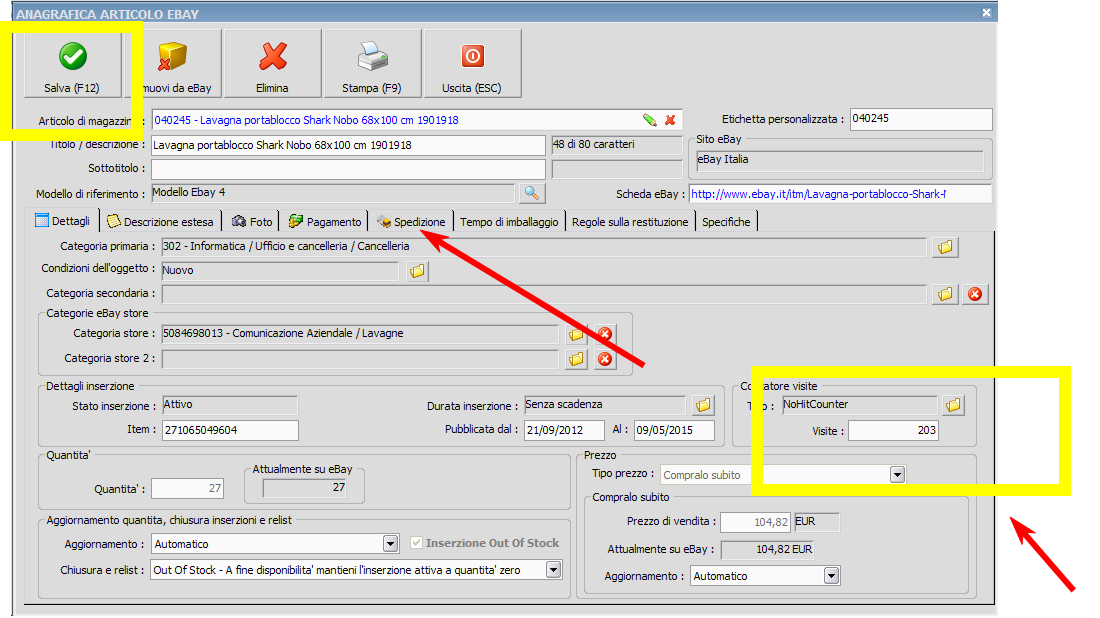Viewport: 1100px width, 618px height.
Task: Browse Categoria primaria with folder icon
Action: tap(945, 247)
